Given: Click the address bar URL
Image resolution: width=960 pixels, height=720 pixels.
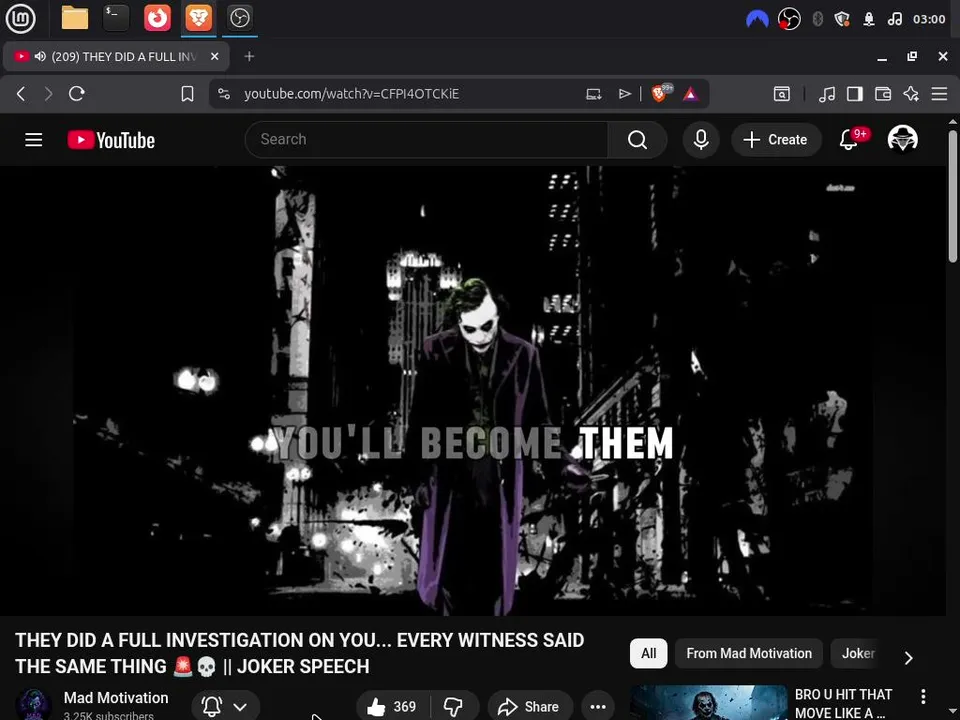Looking at the screenshot, I should point(351,94).
